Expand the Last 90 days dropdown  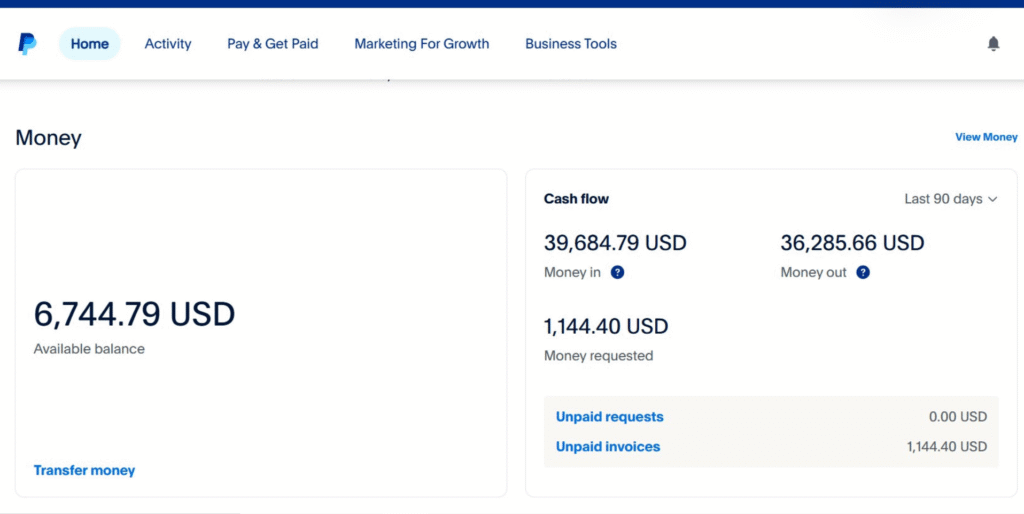(x=950, y=199)
